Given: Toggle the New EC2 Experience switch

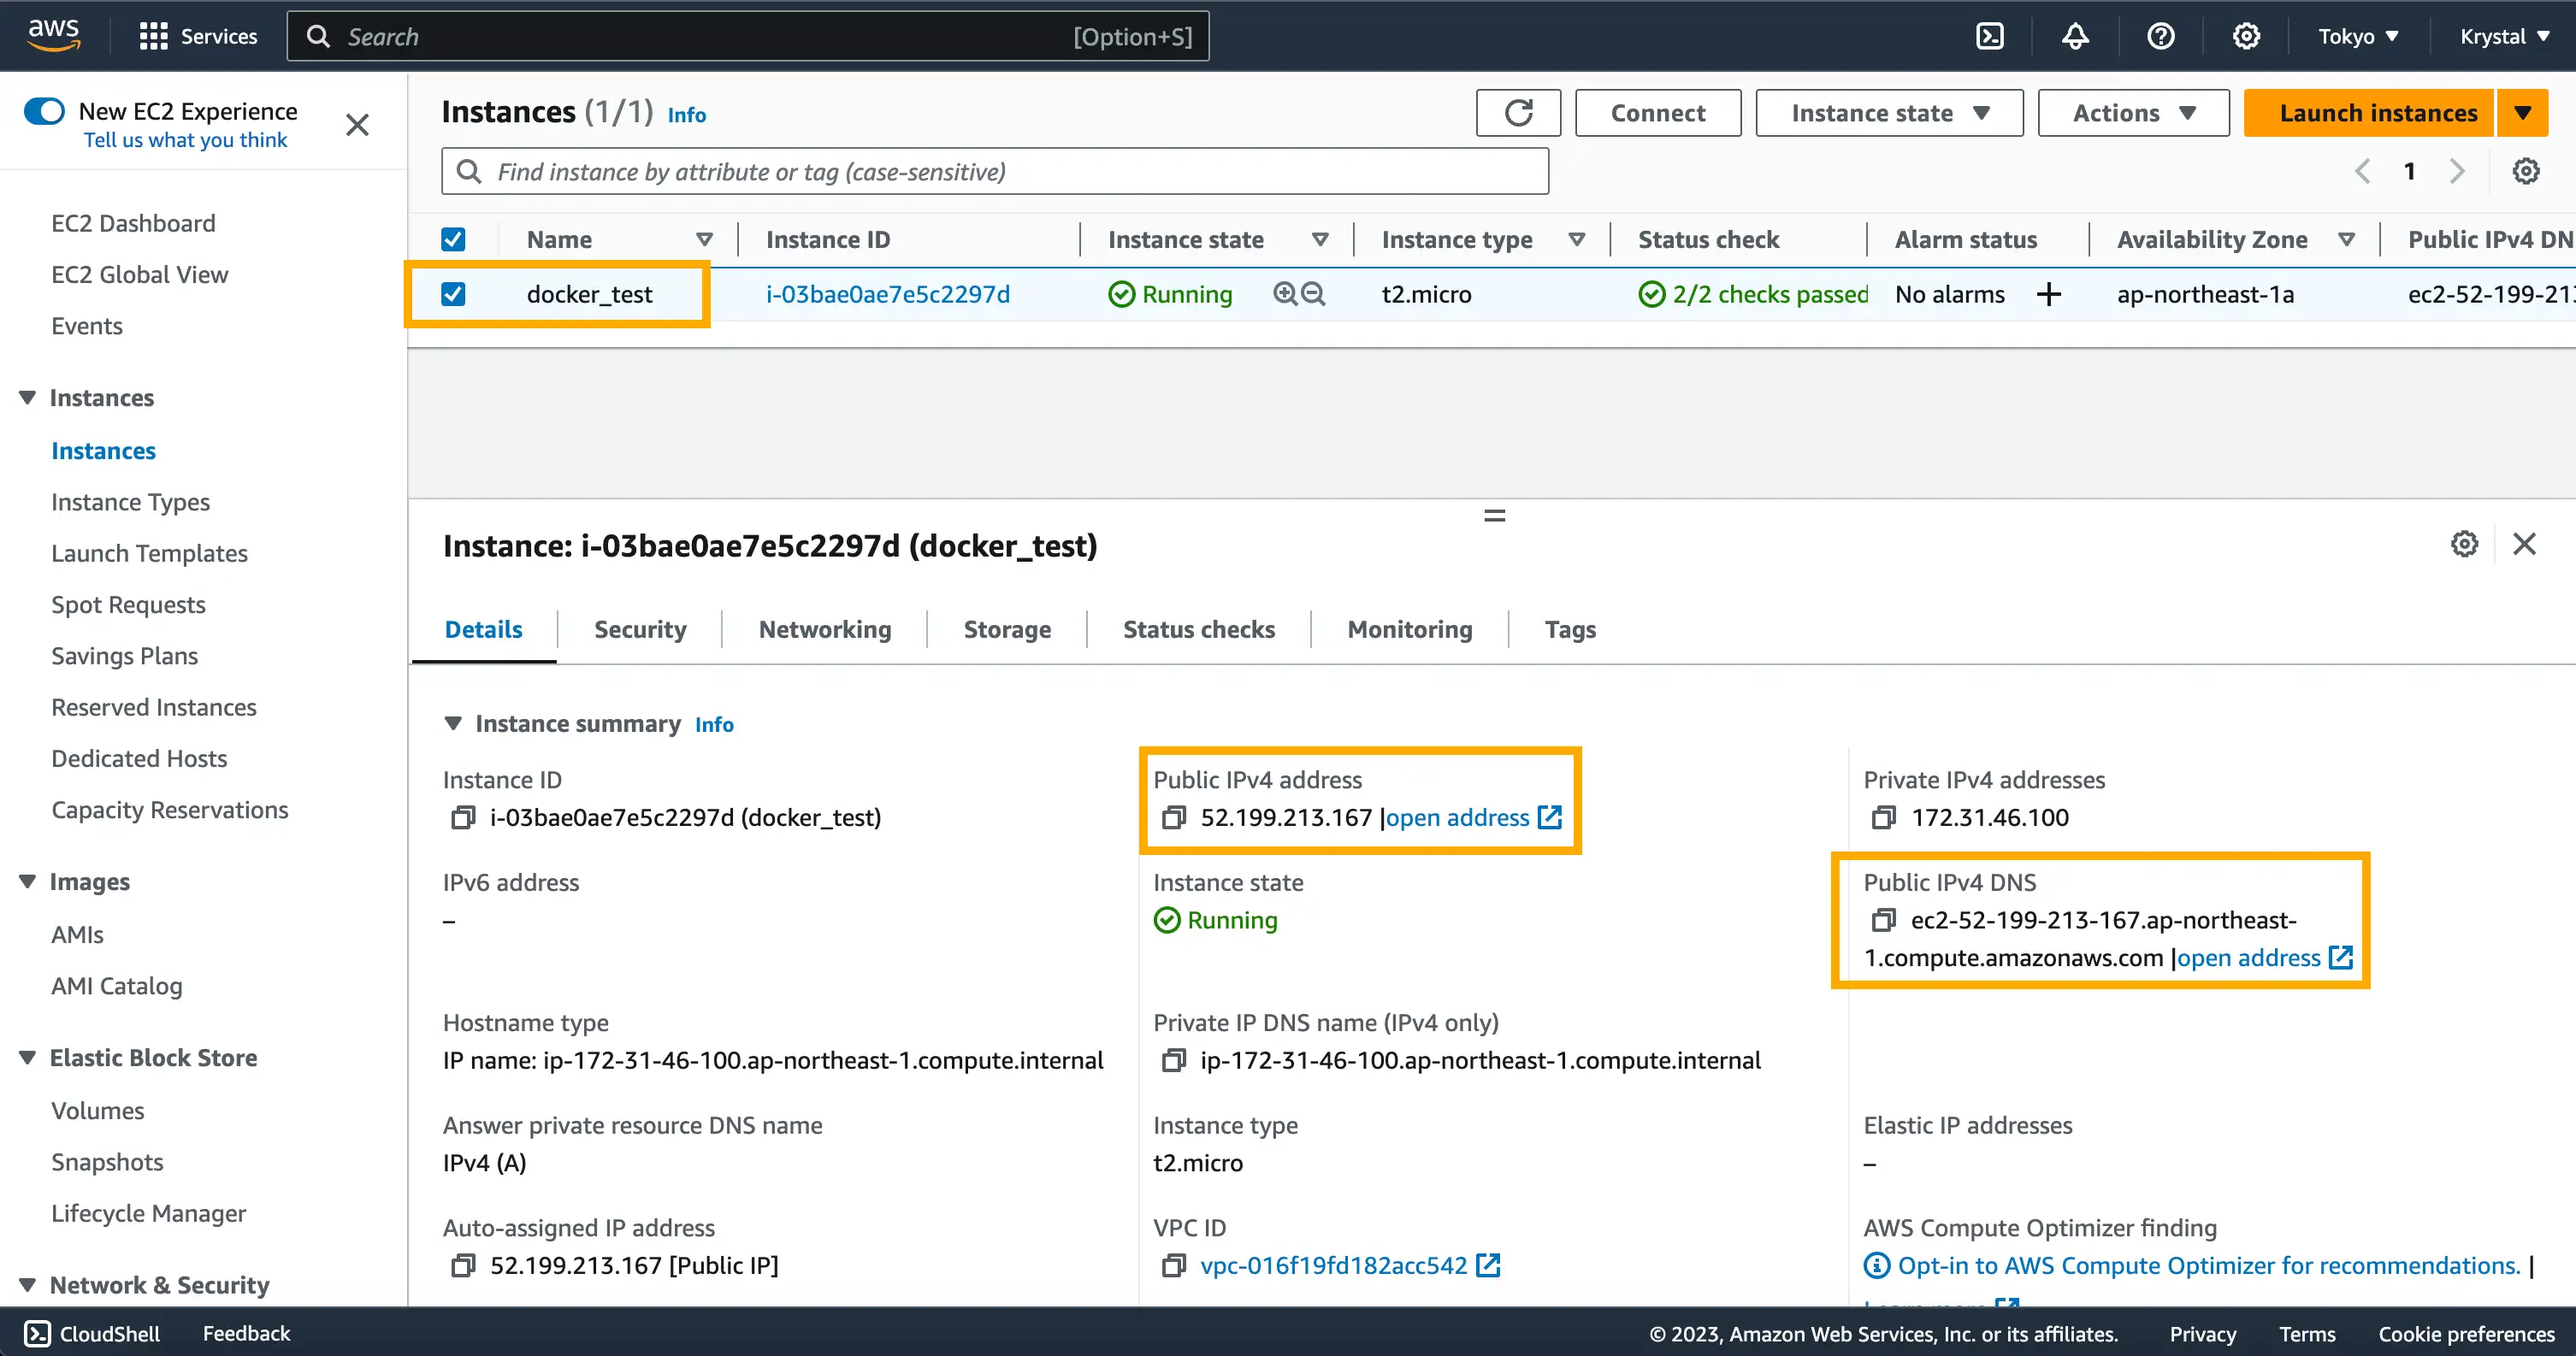Looking at the screenshot, I should tap(45, 110).
